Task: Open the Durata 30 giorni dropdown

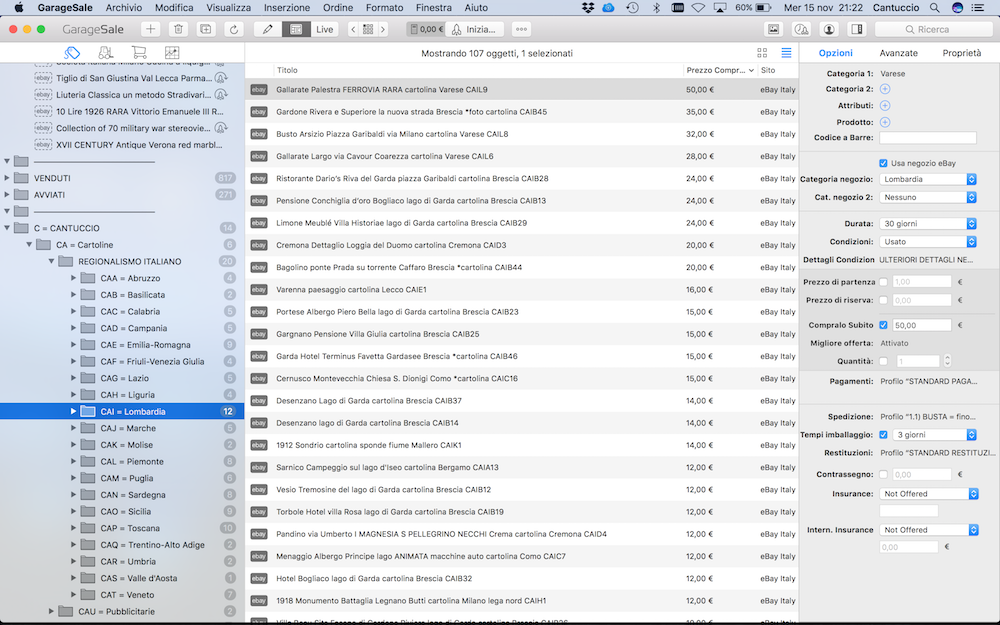Action: coord(928,224)
